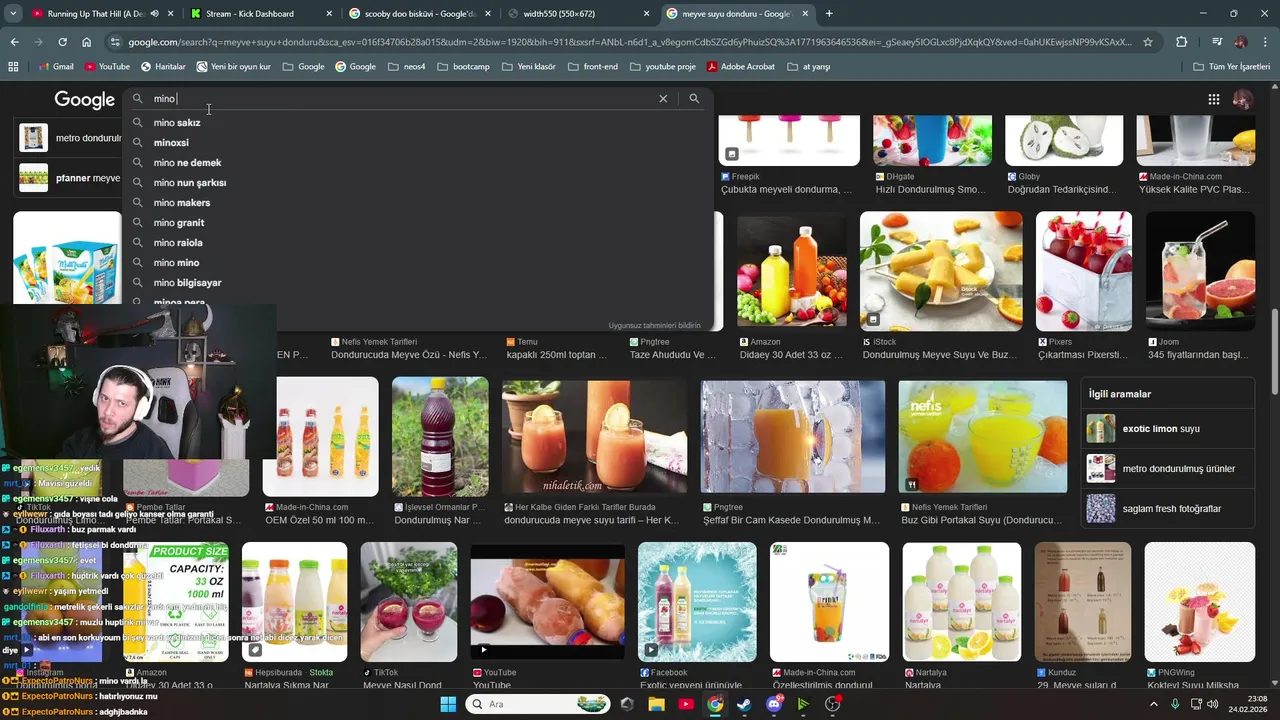Open YouTube app from the taskbar

click(685, 704)
